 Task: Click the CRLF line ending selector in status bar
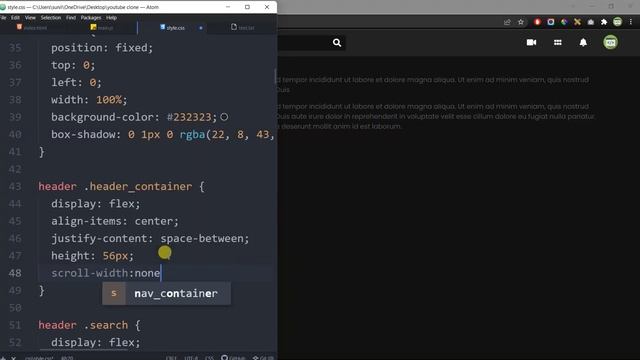point(171,358)
